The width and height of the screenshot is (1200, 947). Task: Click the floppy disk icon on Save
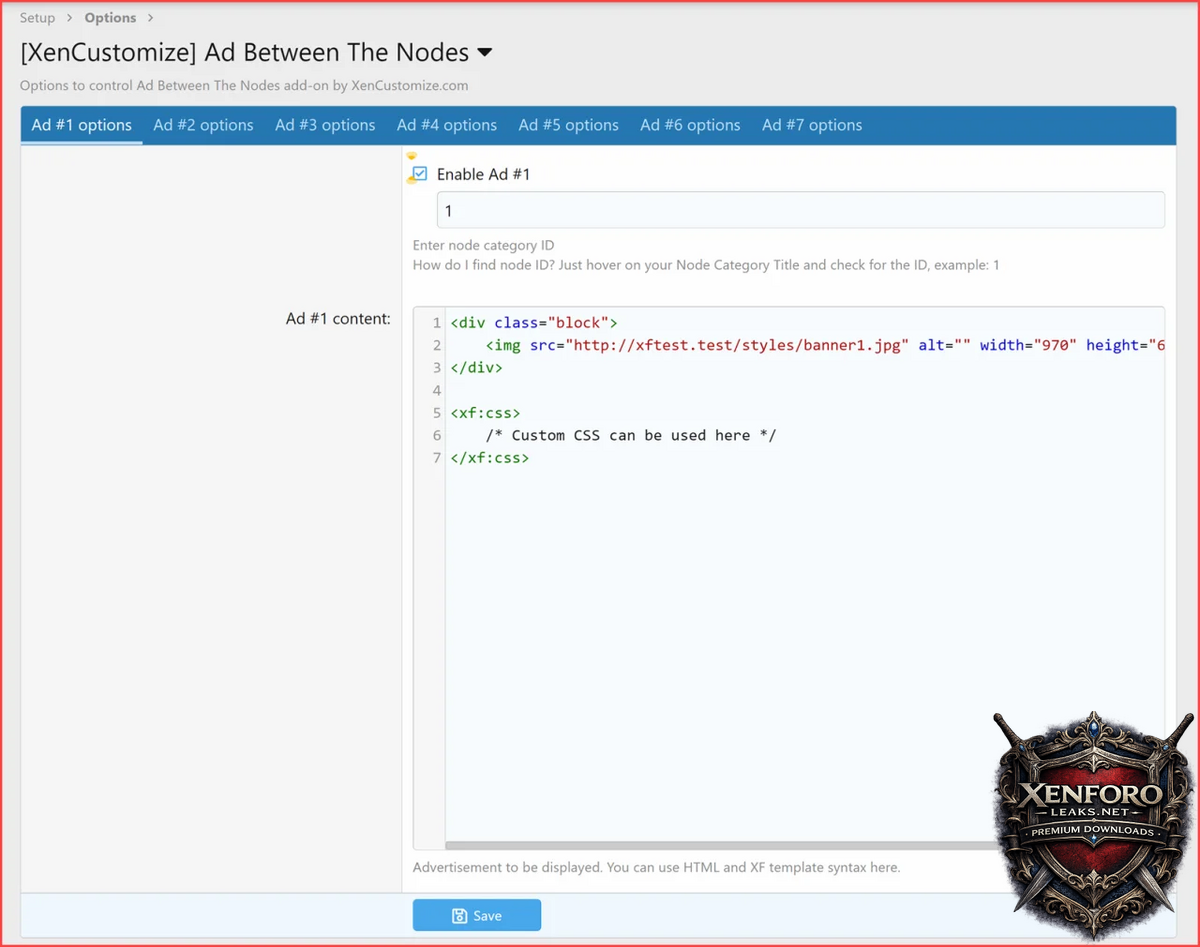click(x=459, y=916)
